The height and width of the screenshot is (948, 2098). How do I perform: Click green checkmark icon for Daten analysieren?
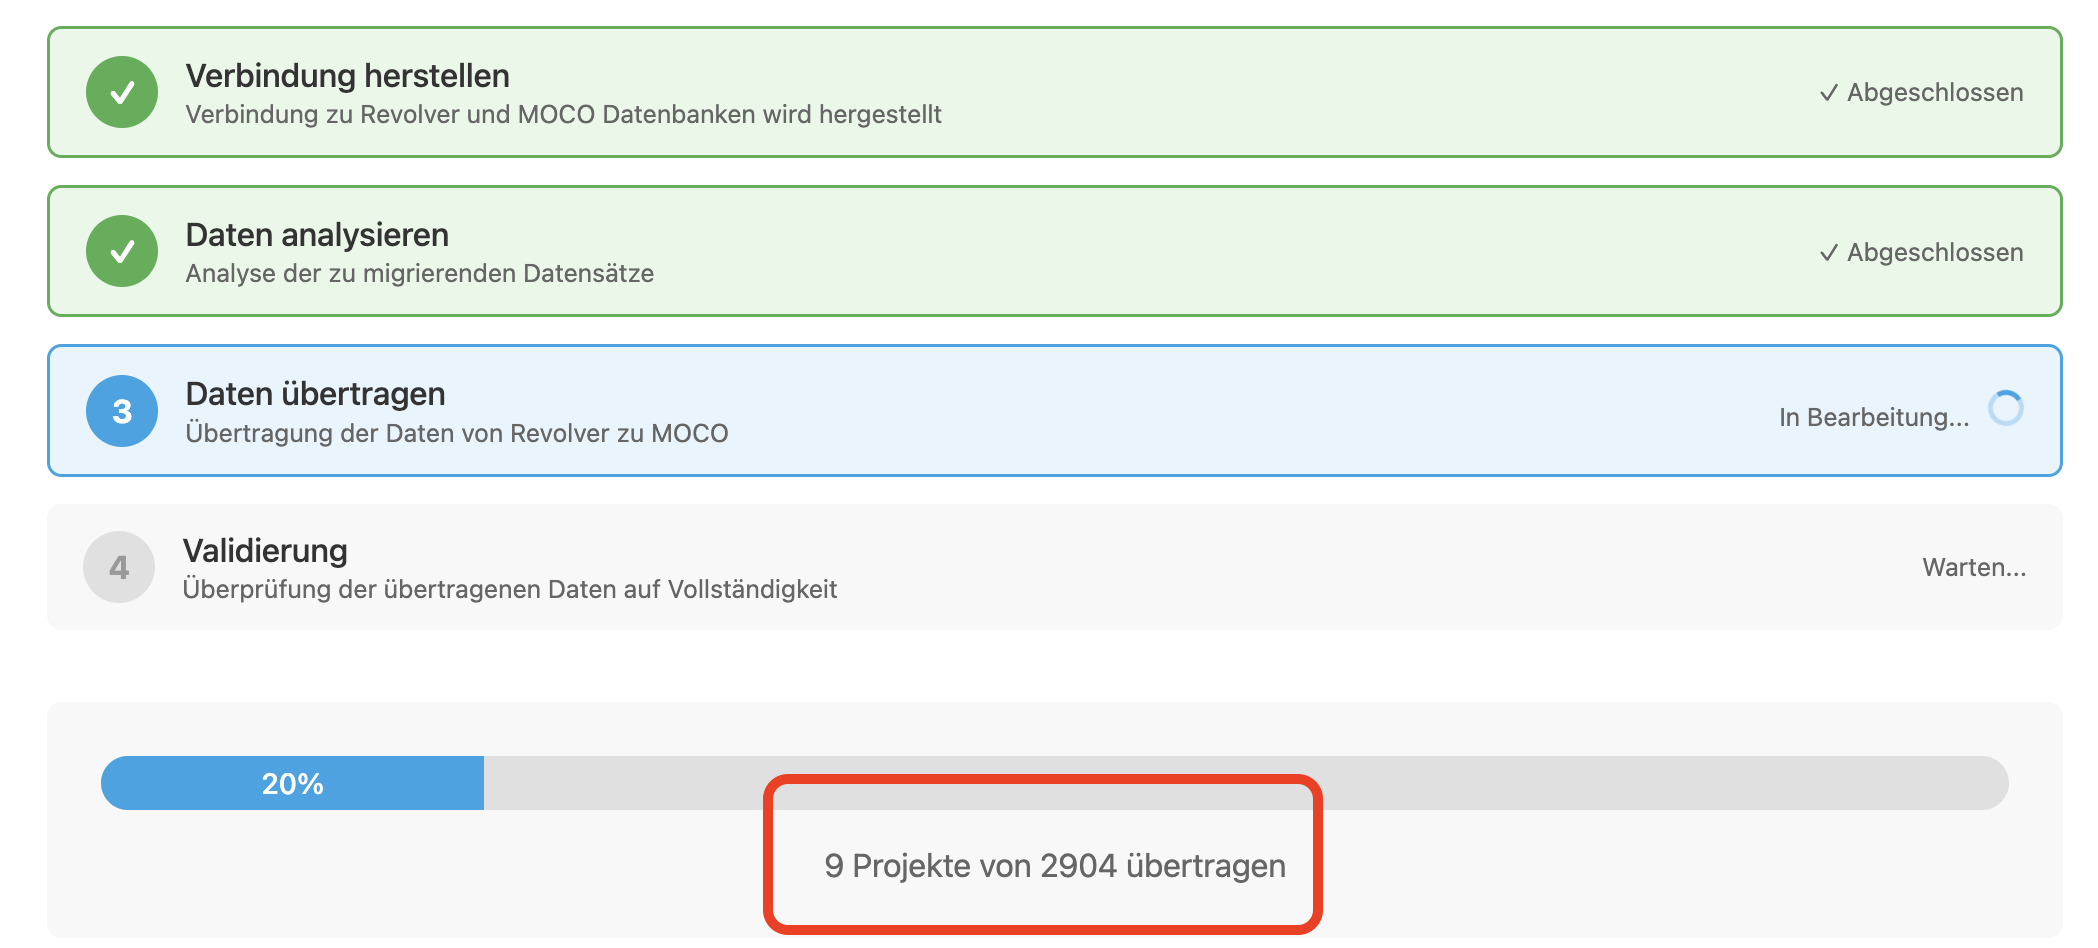click(122, 251)
